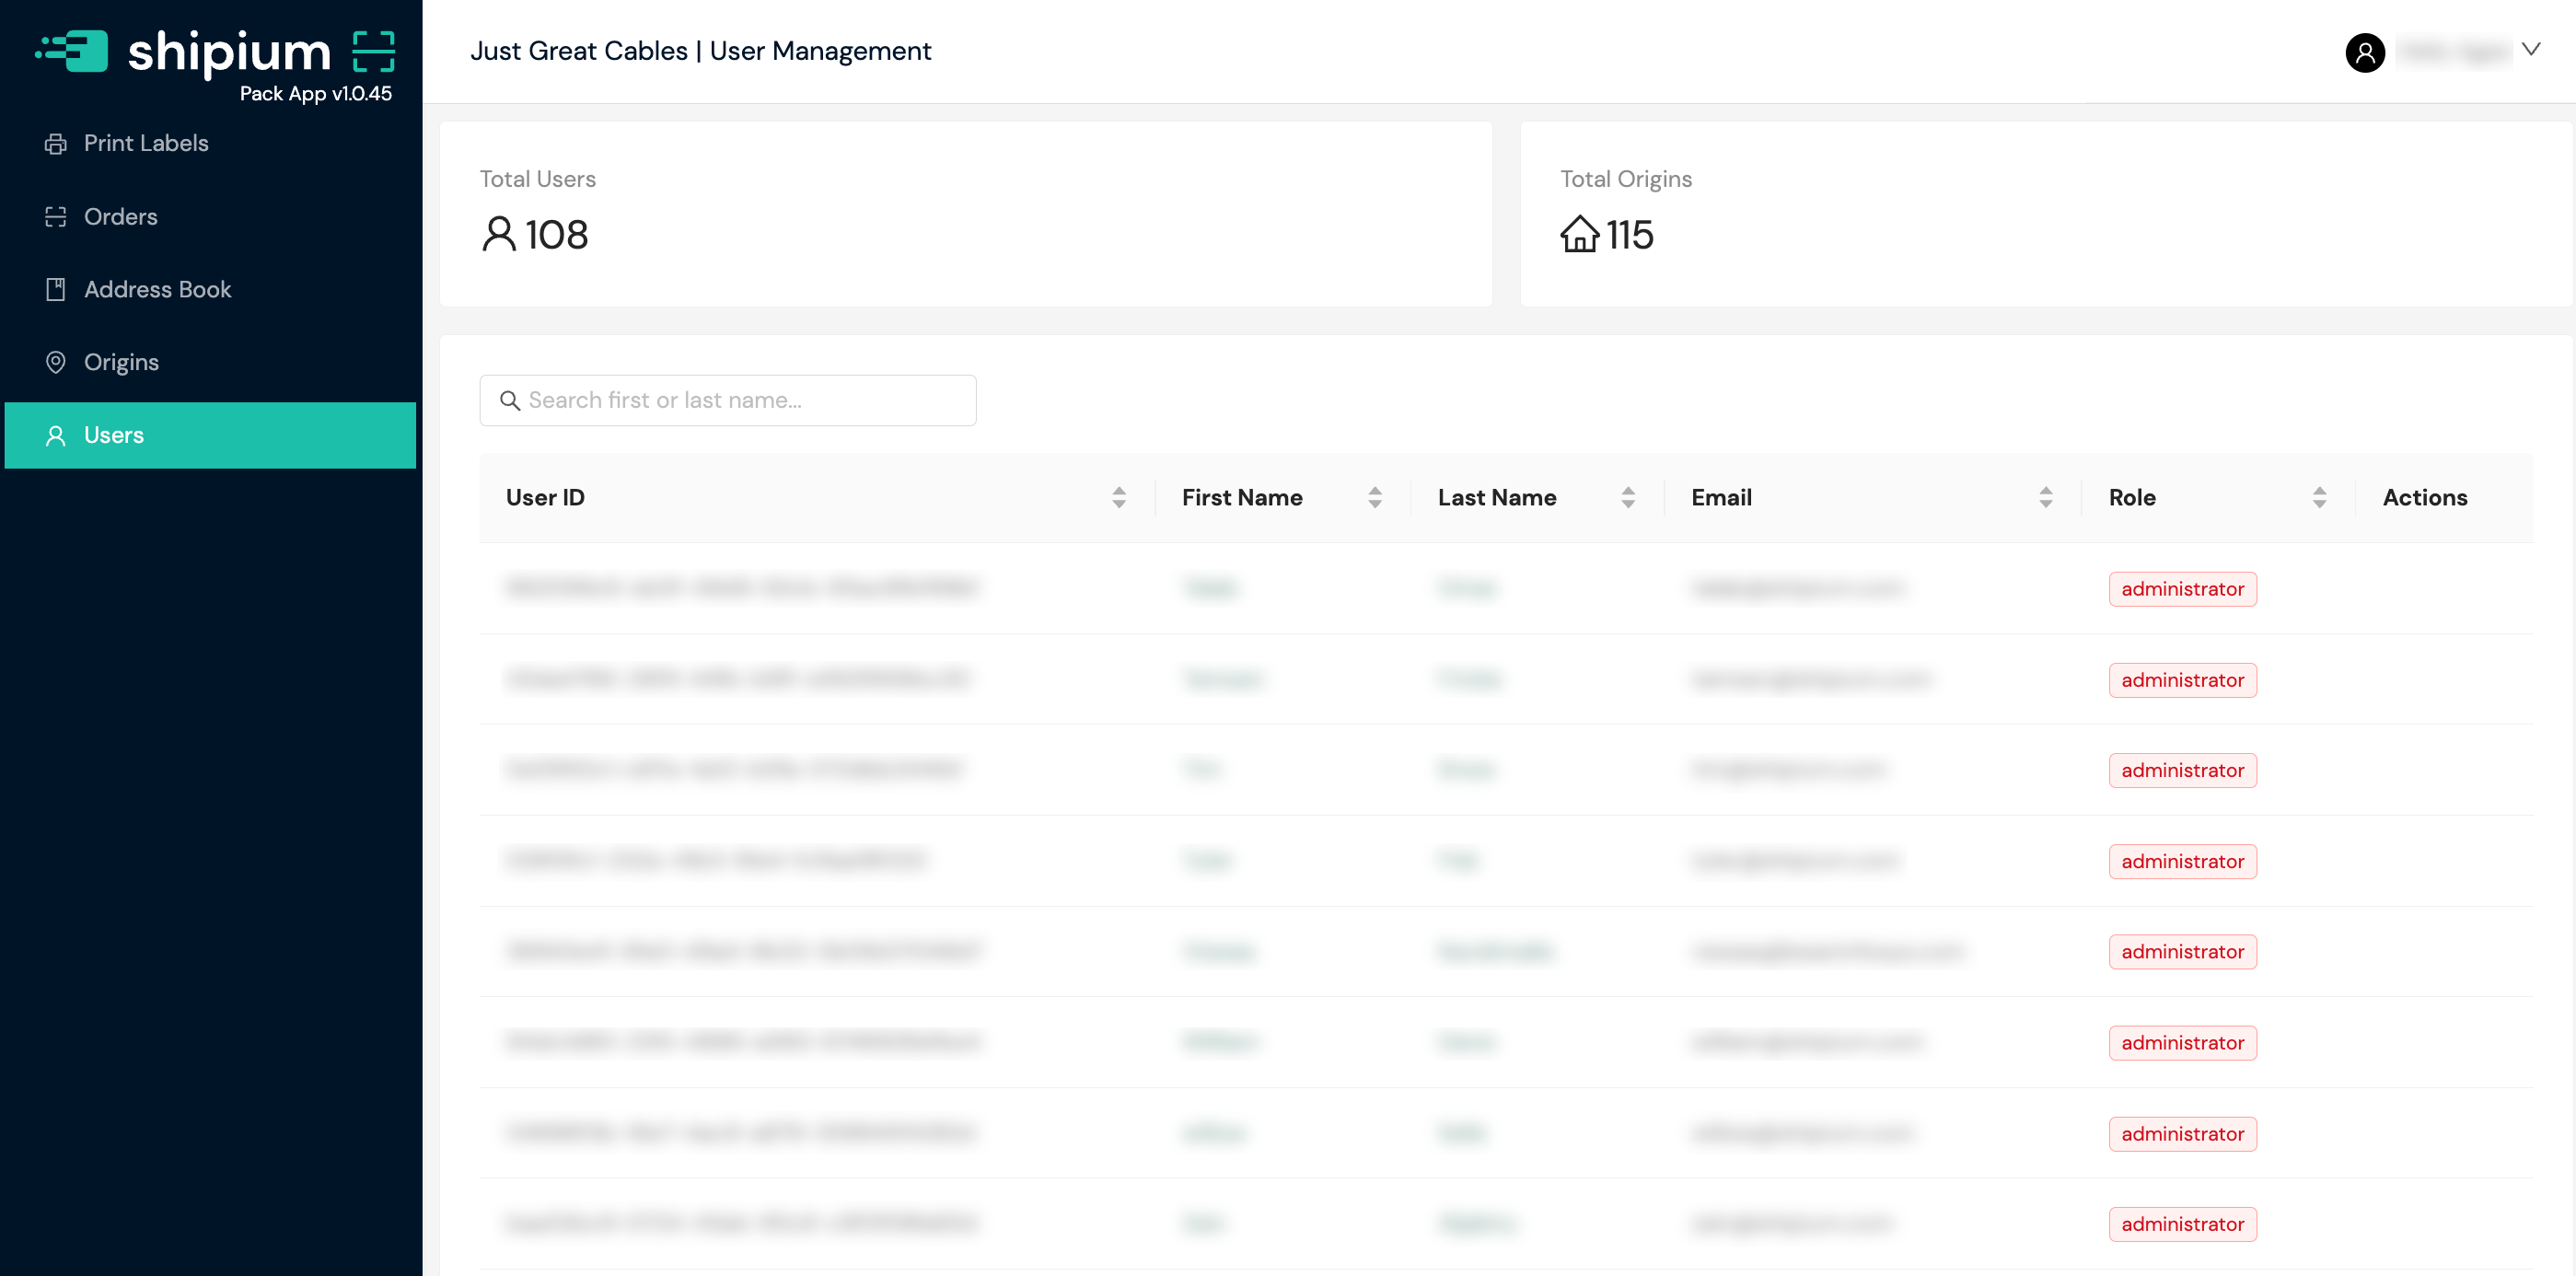Toggle sort arrows on Last Name column
2576x1276 pixels.
point(1628,498)
